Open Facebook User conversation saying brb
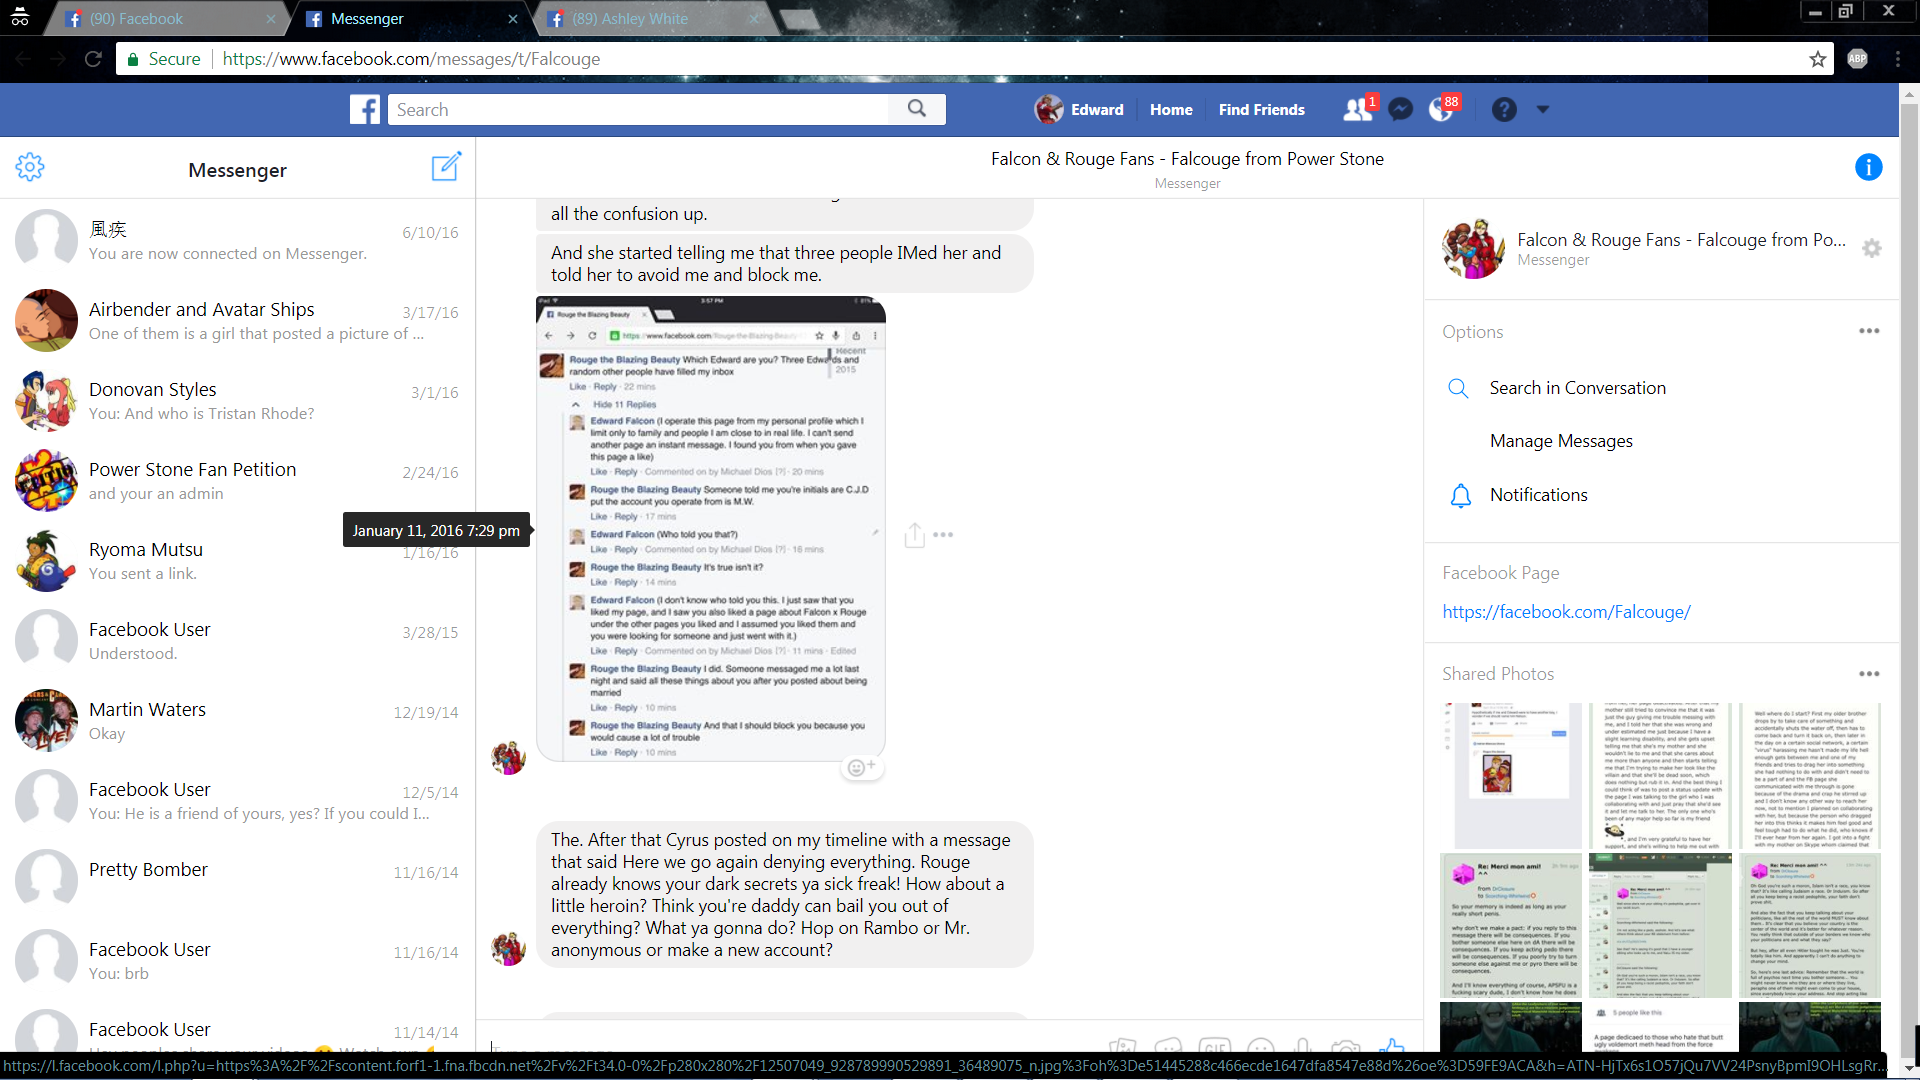This screenshot has width=1920, height=1080. (x=237, y=961)
